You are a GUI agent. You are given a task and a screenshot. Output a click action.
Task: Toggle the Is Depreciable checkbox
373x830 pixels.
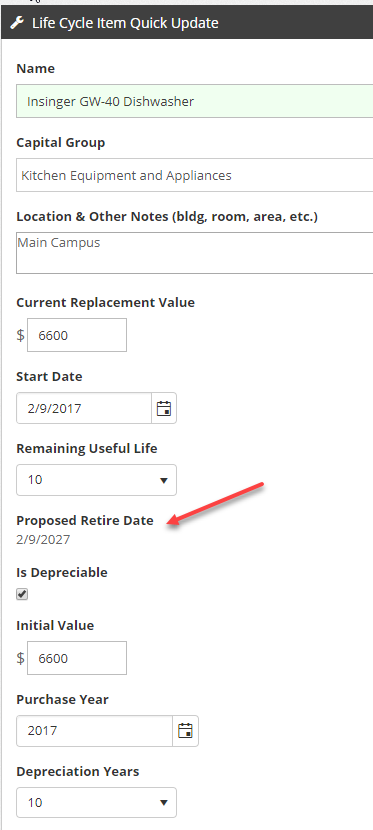[22, 594]
